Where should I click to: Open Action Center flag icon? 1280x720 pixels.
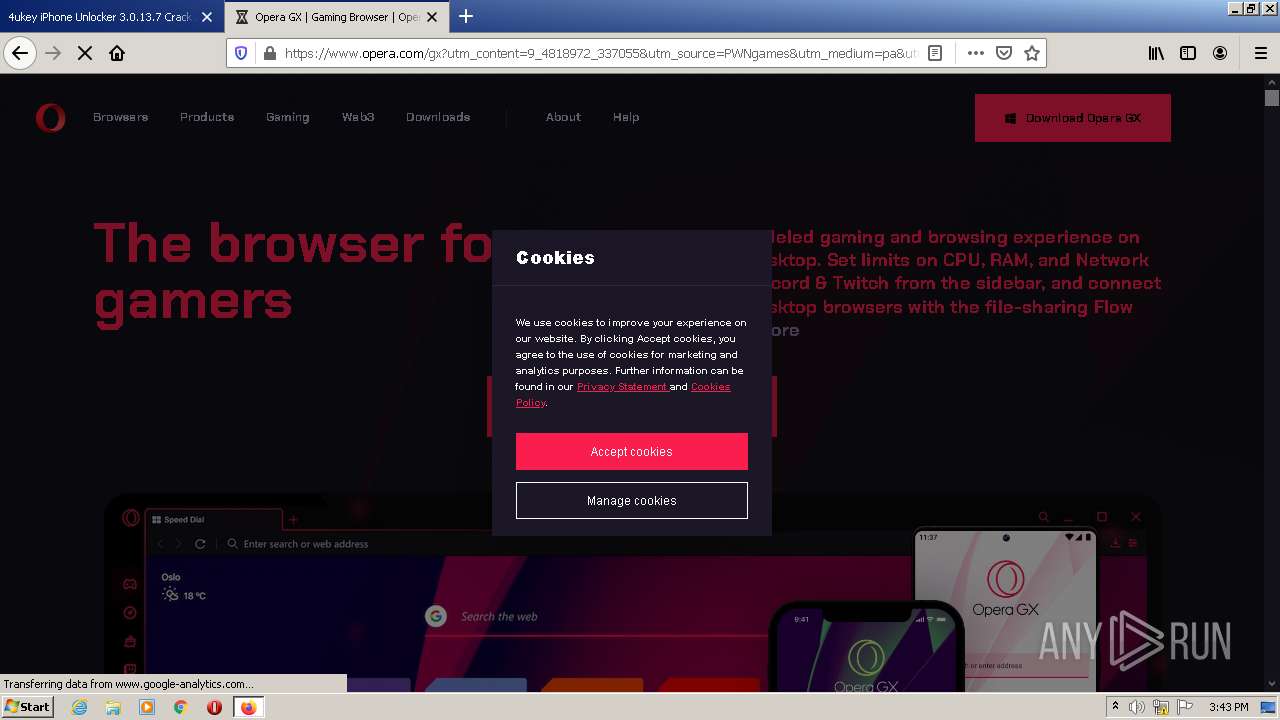[x=1185, y=707]
